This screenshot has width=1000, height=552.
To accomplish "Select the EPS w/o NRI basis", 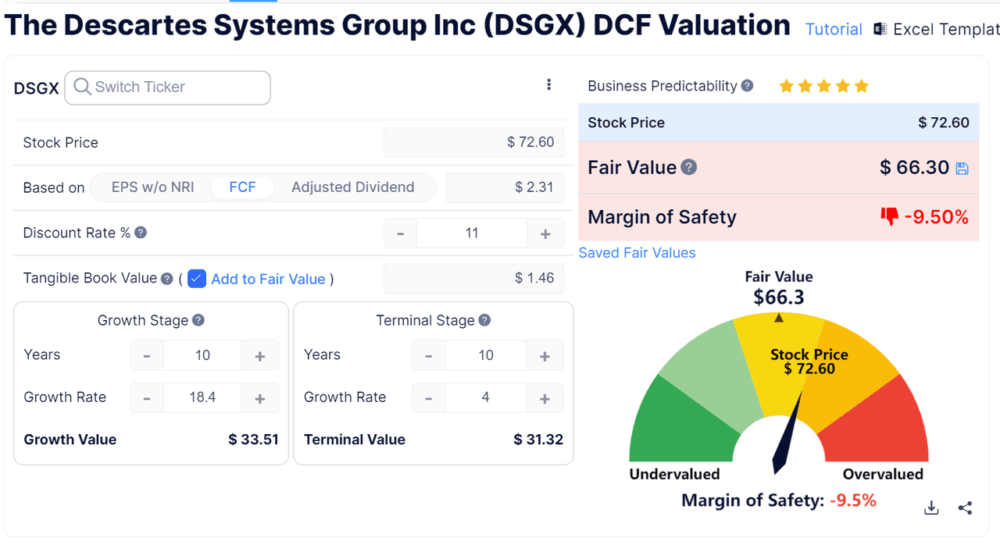I will point(152,187).
